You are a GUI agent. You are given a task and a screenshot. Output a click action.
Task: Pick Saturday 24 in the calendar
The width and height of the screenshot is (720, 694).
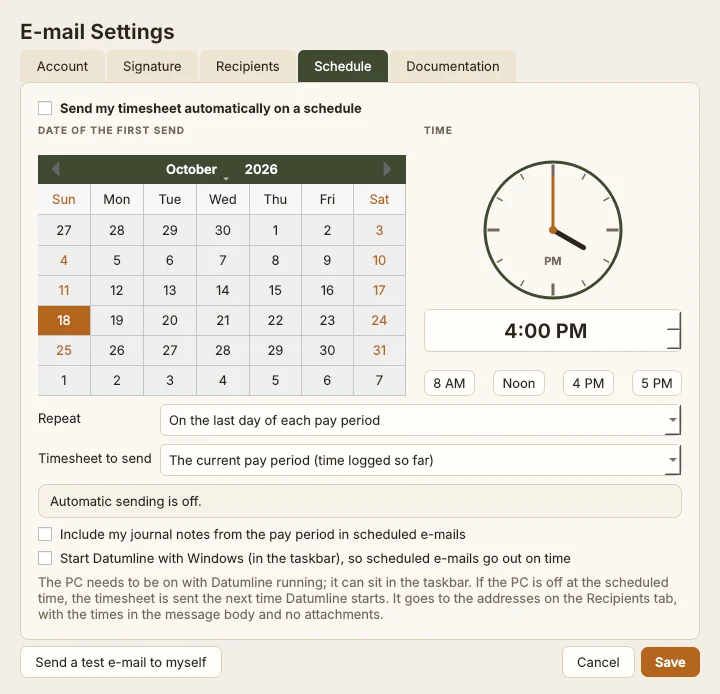click(379, 320)
